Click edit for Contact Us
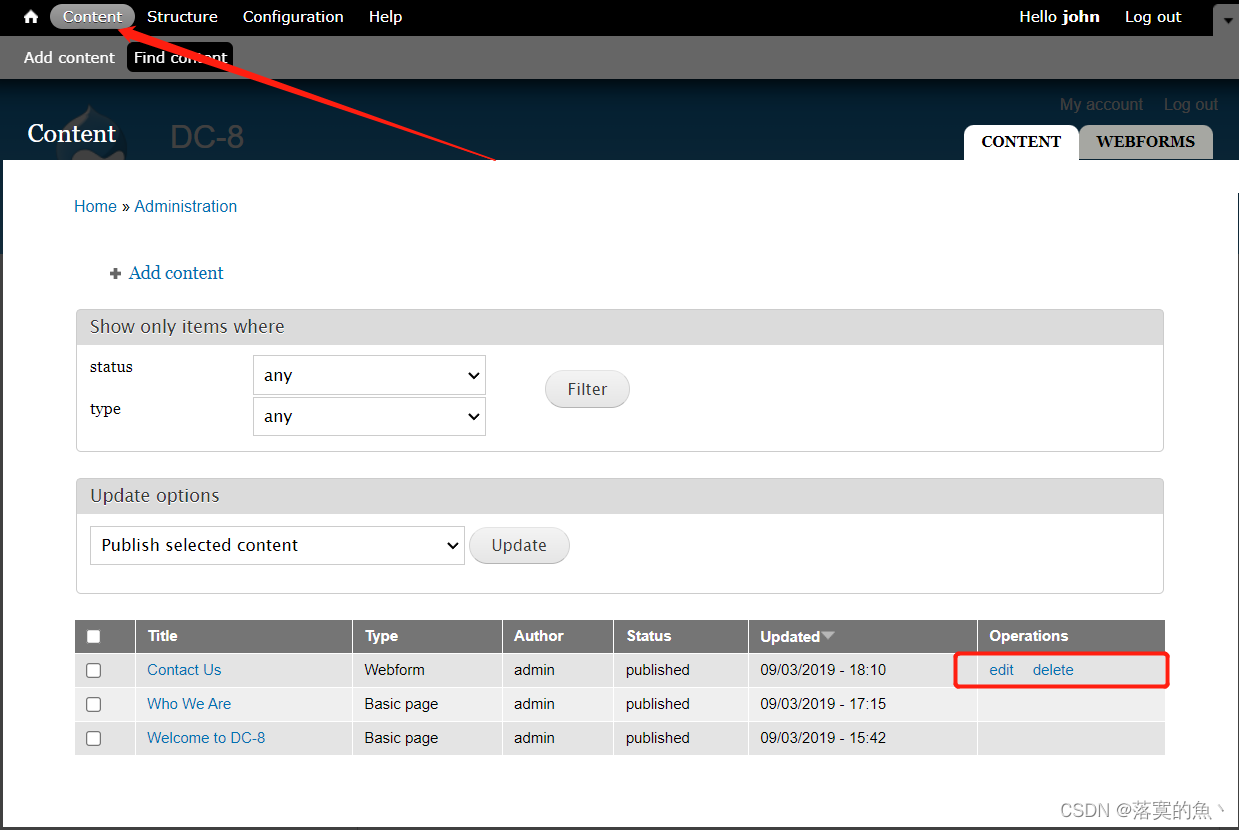The image size is (1239, 830). point(1001,670)
